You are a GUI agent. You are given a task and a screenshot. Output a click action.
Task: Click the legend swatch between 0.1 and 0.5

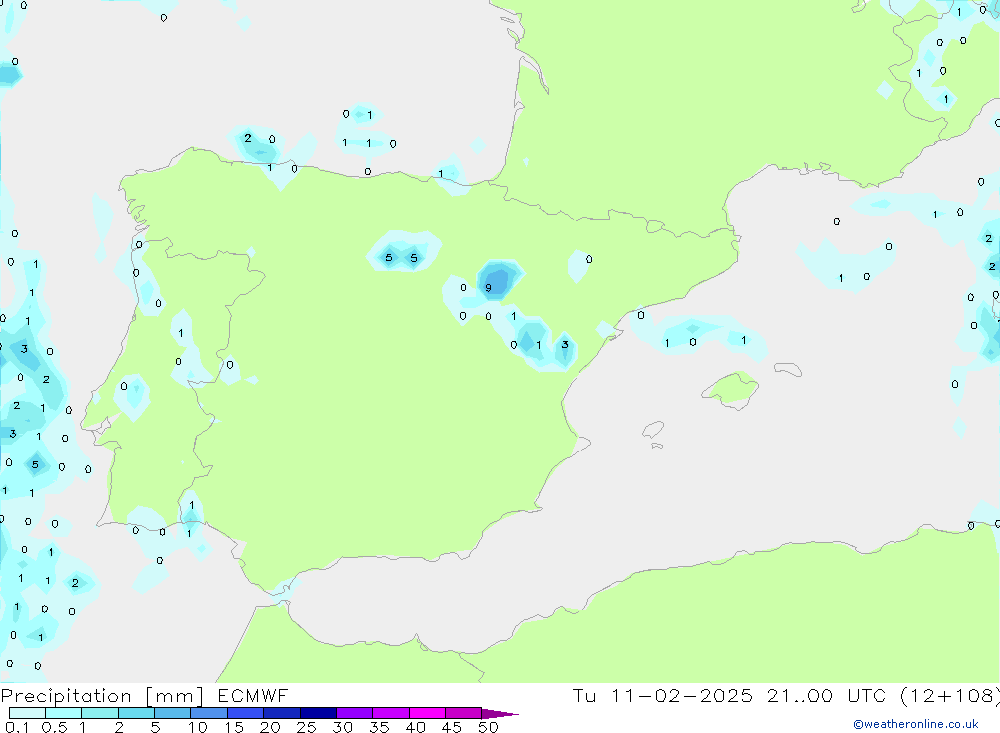pos(27,713)
